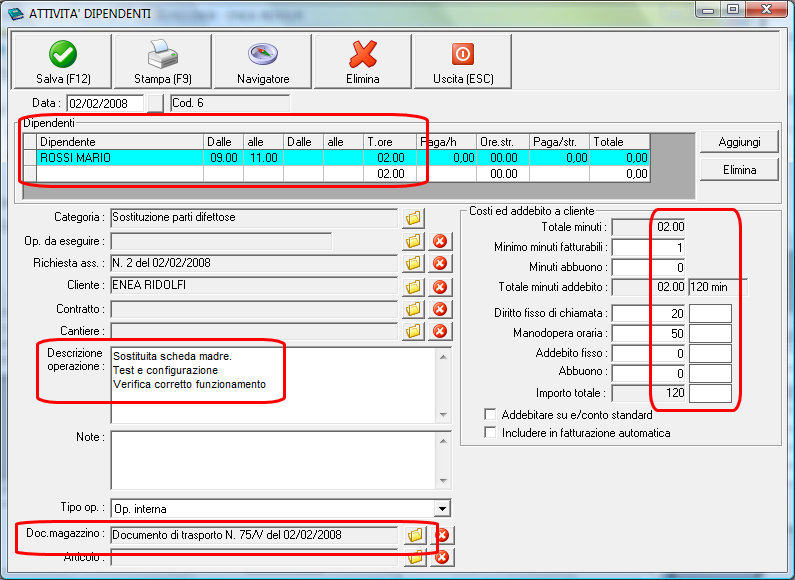Click the Totale column header
Image resolution: width=795 pixels, height=580 pixels.
pos(620,142)
